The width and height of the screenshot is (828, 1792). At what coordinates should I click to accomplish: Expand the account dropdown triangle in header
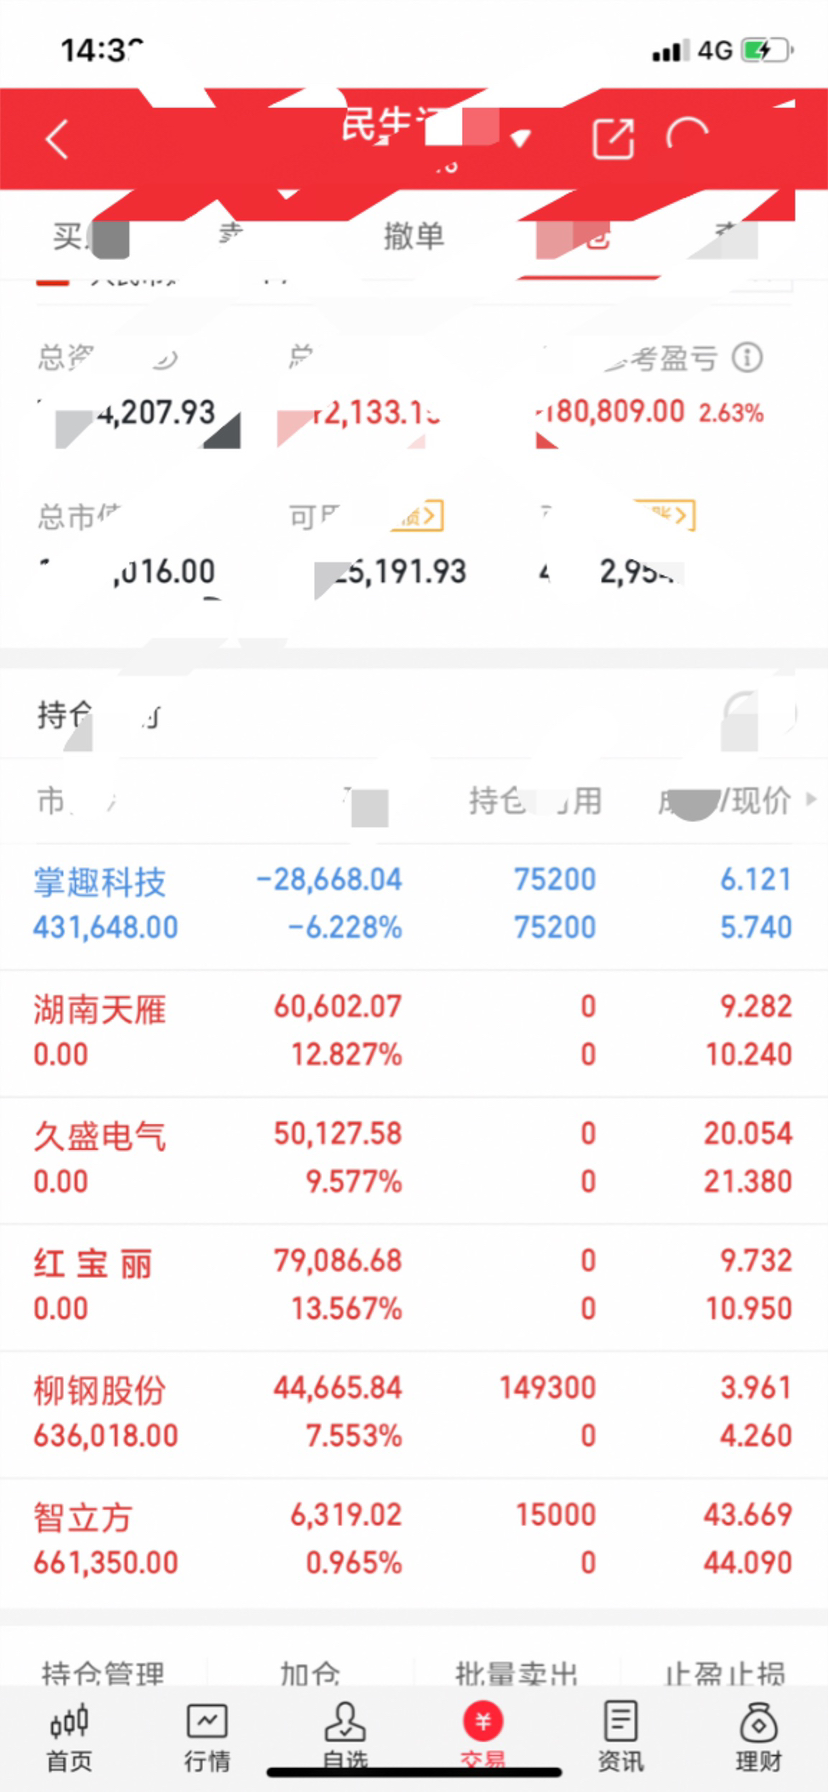pyautogui.click(x=520, y=138)
